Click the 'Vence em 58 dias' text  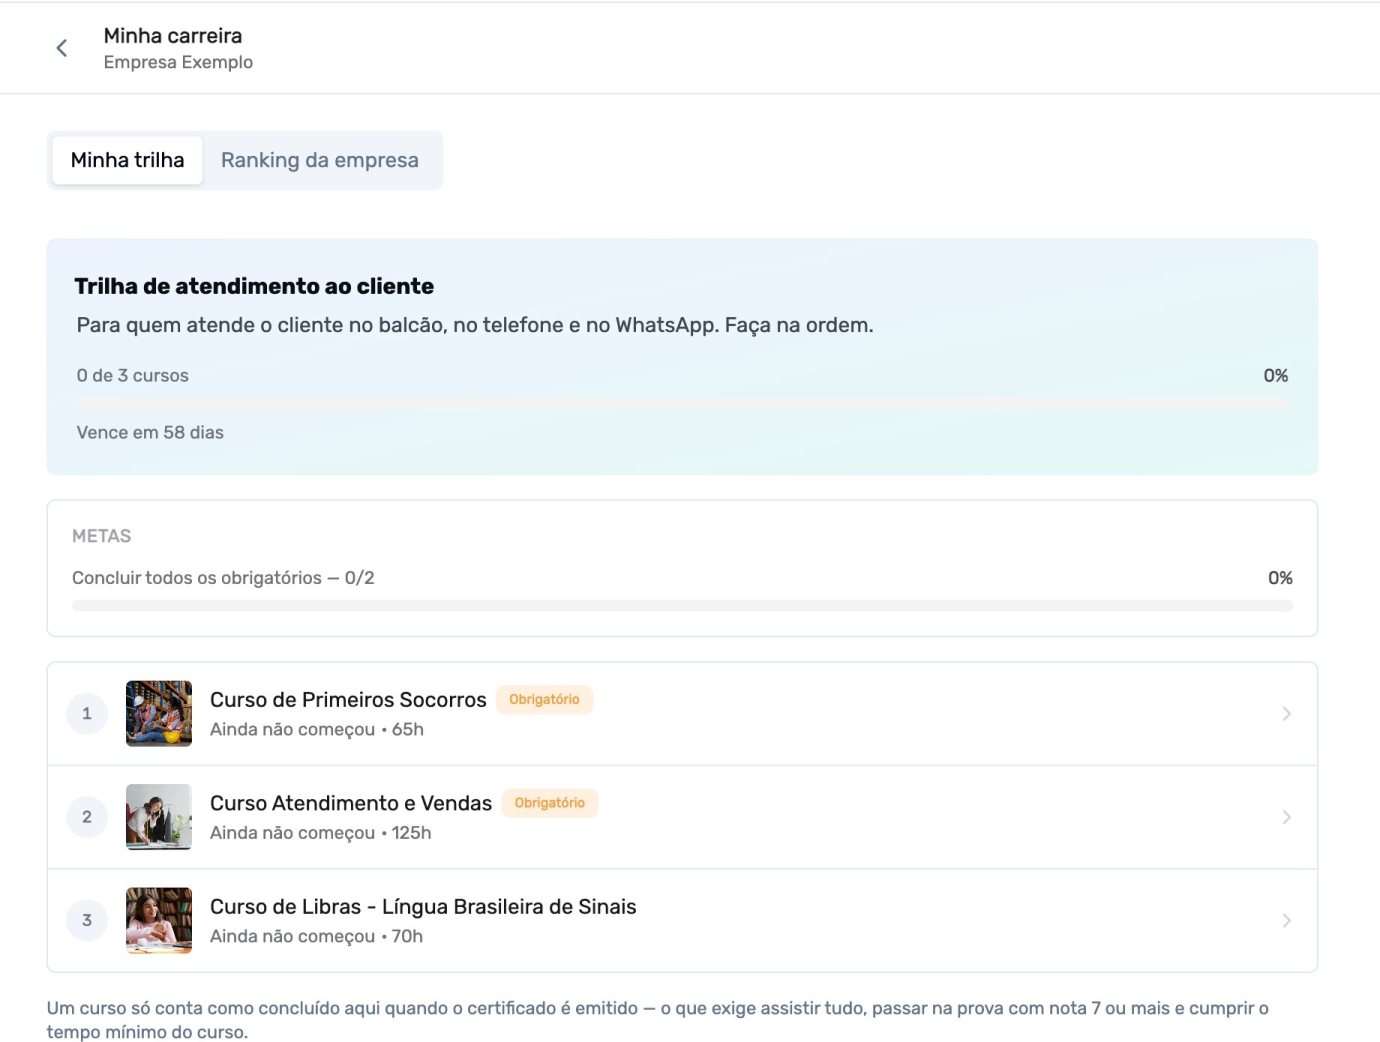(x=150, y=433)
